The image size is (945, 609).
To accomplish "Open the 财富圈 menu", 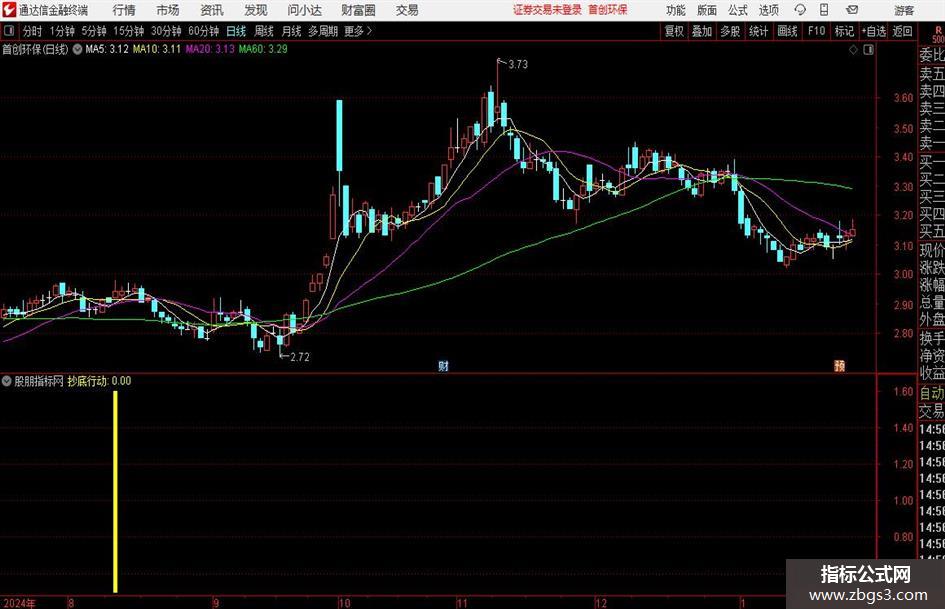I will [358, 10].
